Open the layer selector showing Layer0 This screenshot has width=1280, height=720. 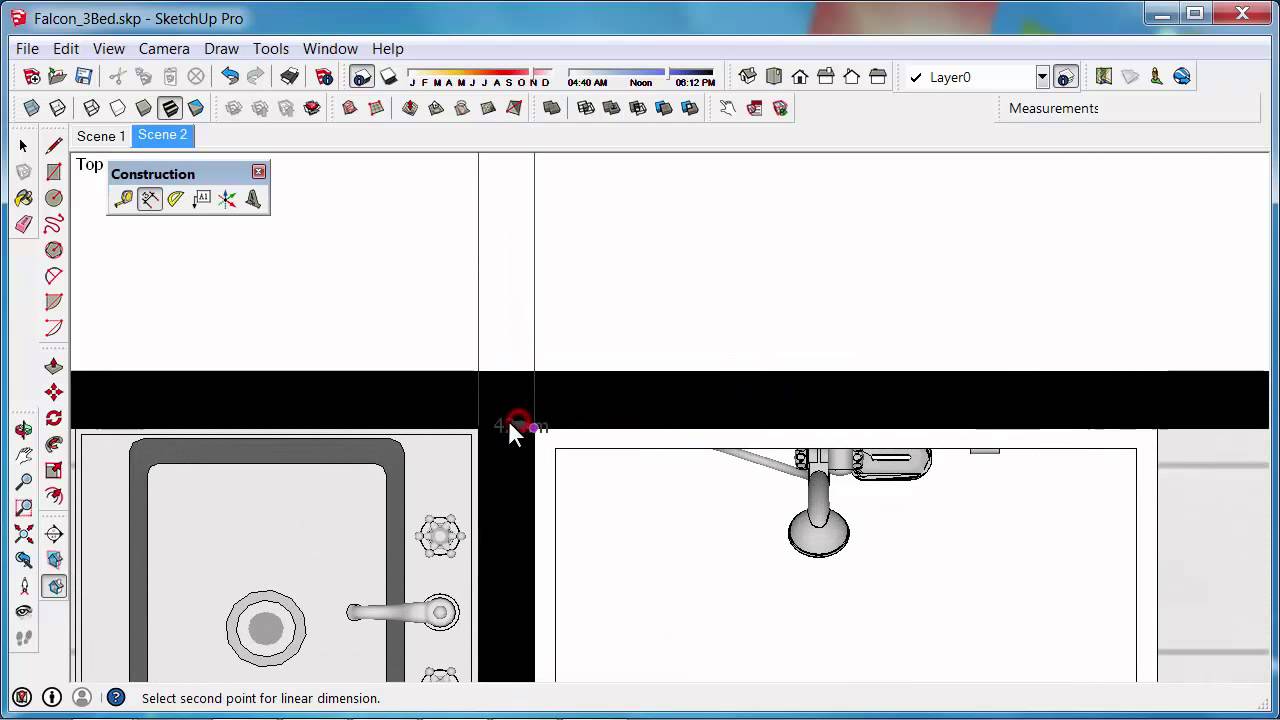977,77
